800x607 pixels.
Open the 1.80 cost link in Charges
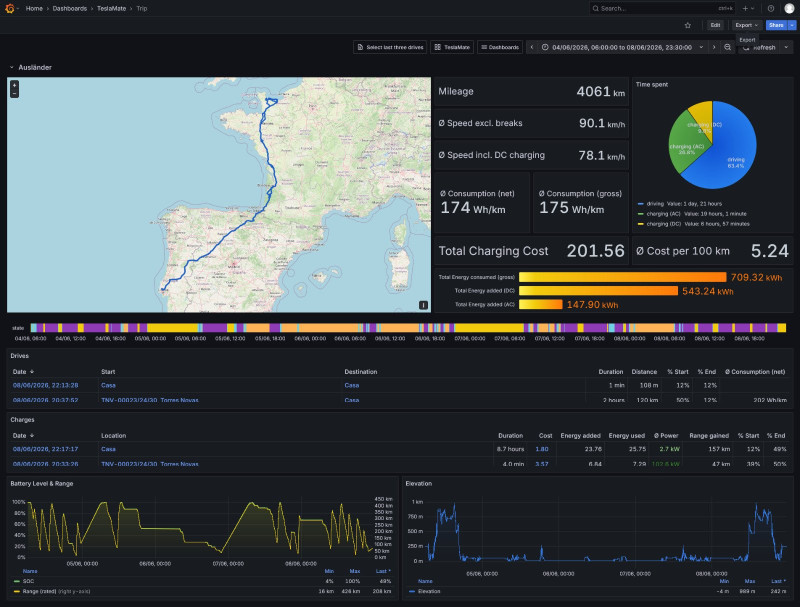pyautogui.click(x=542, y=449)
